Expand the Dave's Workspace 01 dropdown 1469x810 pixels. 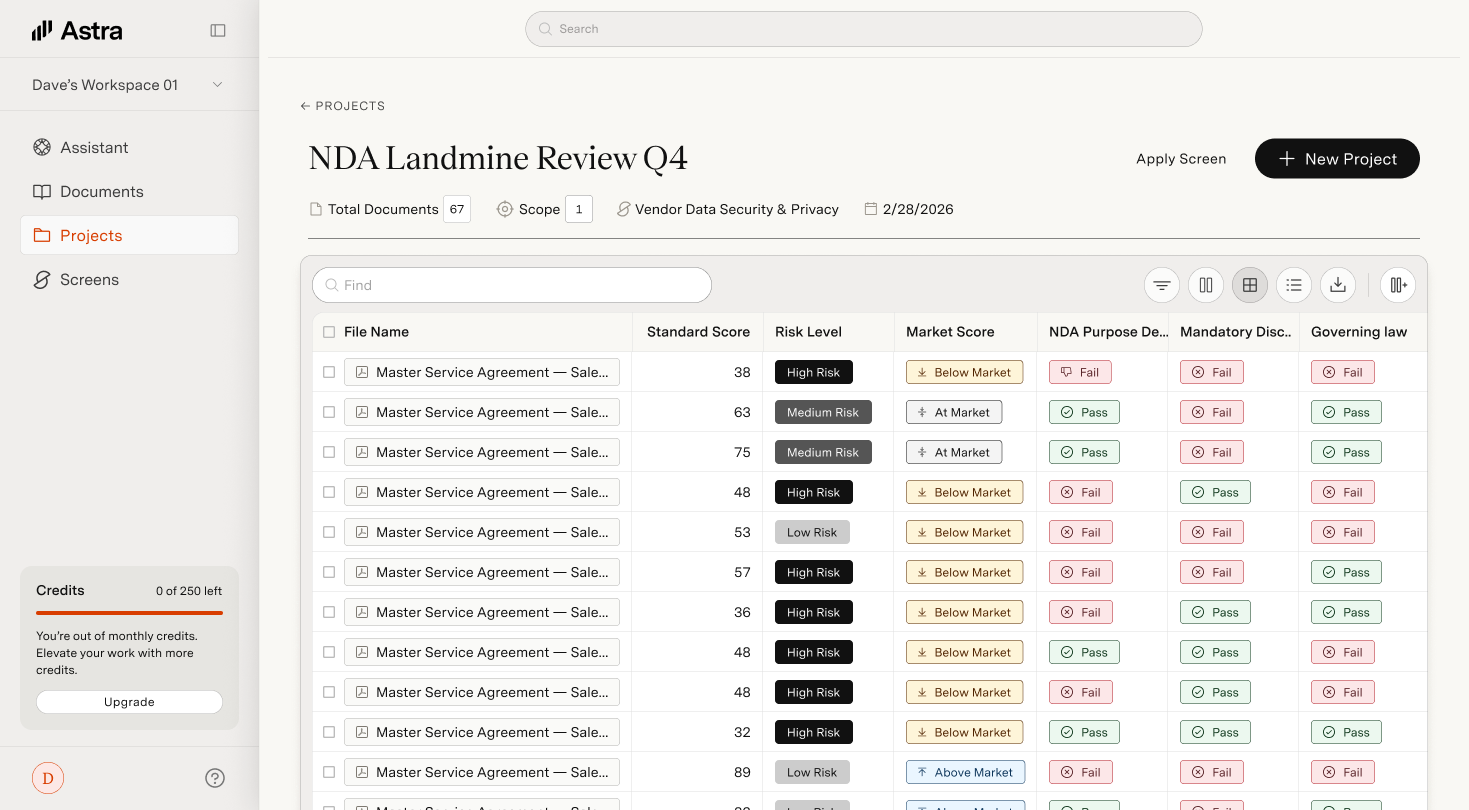[x=129, y=85]
